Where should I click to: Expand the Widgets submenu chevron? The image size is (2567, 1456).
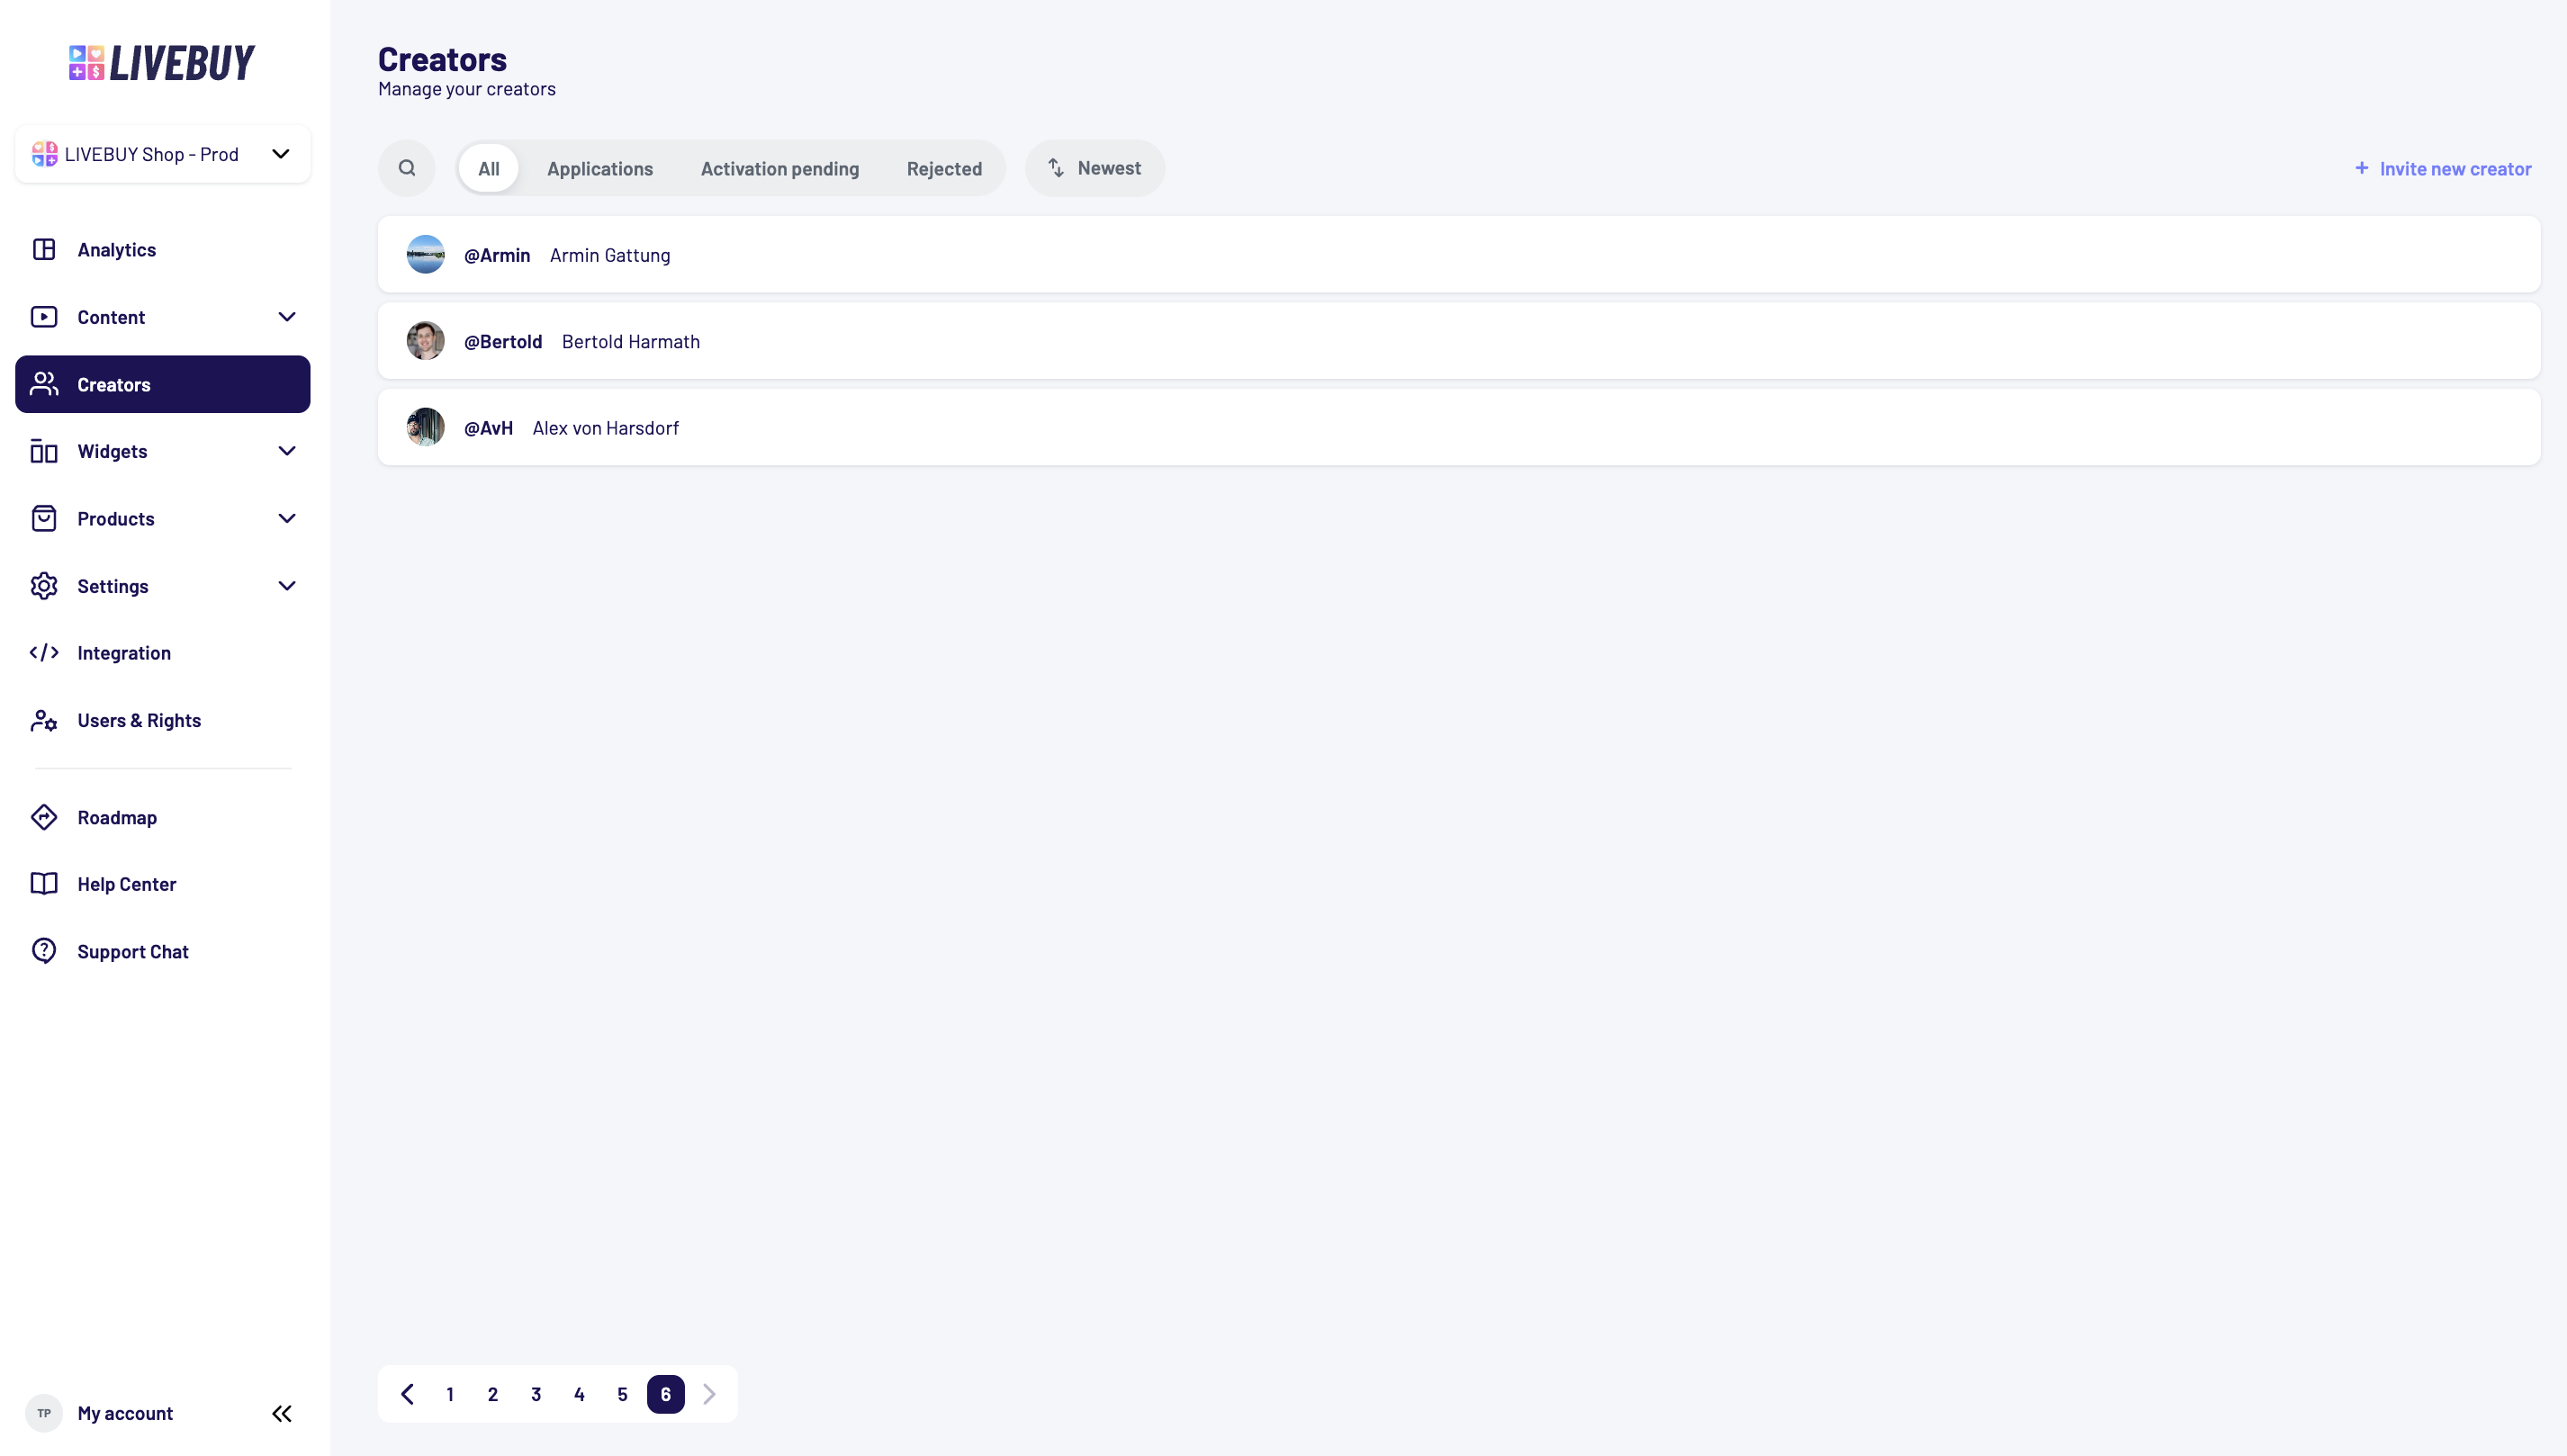point(287,451)
